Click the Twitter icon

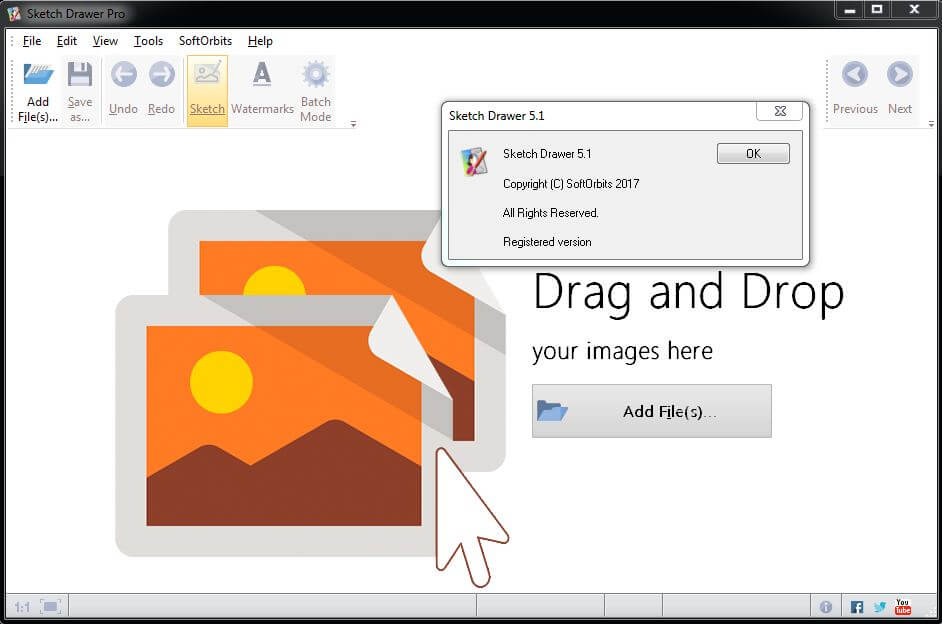[879, 605]
